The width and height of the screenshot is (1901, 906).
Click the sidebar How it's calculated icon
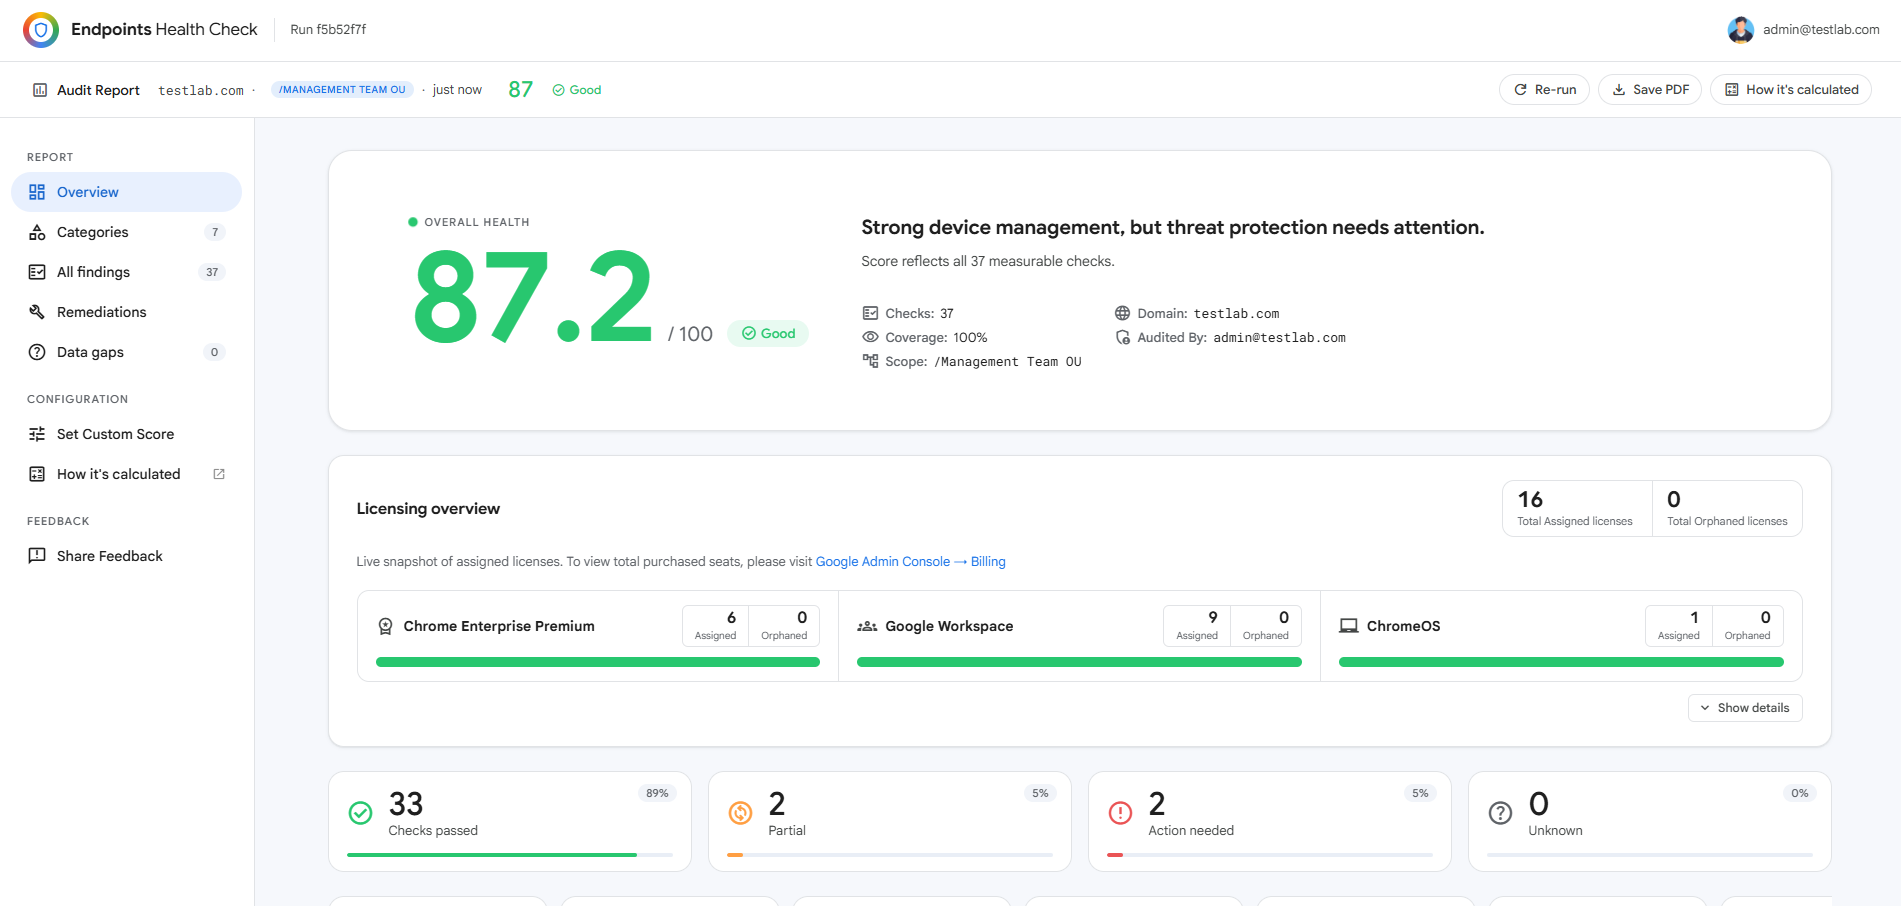[37, 474]
